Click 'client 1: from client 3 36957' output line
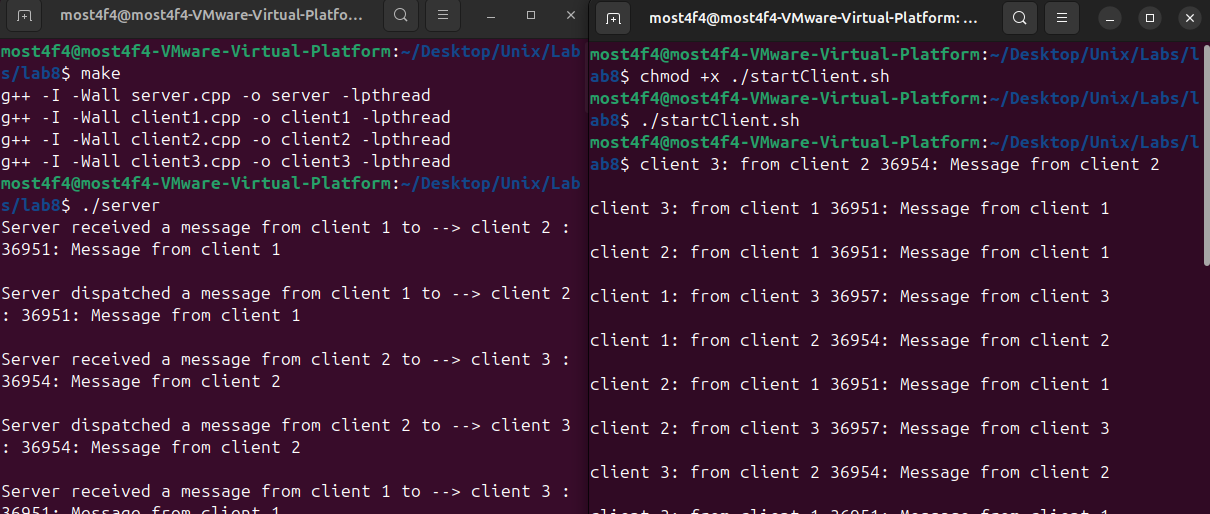This screenshot has height=514, width=1210. pos(850,296)
